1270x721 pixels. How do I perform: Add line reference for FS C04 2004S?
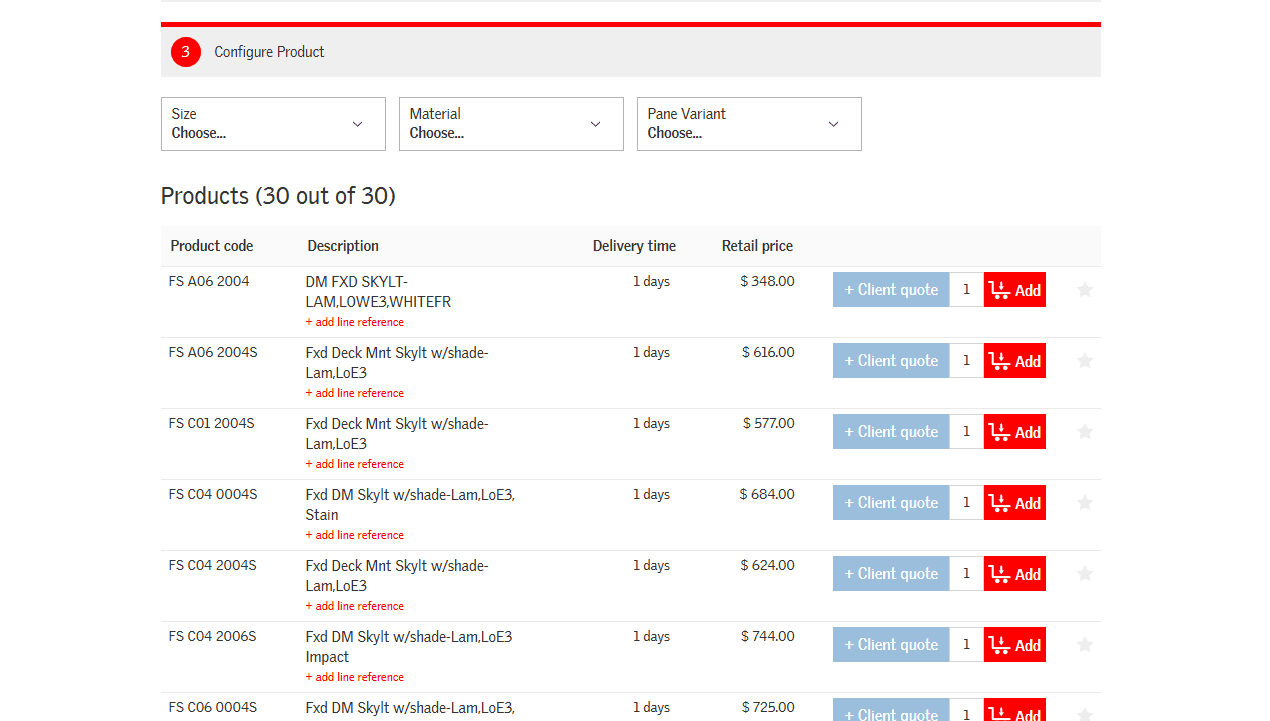tap(355, 606)
